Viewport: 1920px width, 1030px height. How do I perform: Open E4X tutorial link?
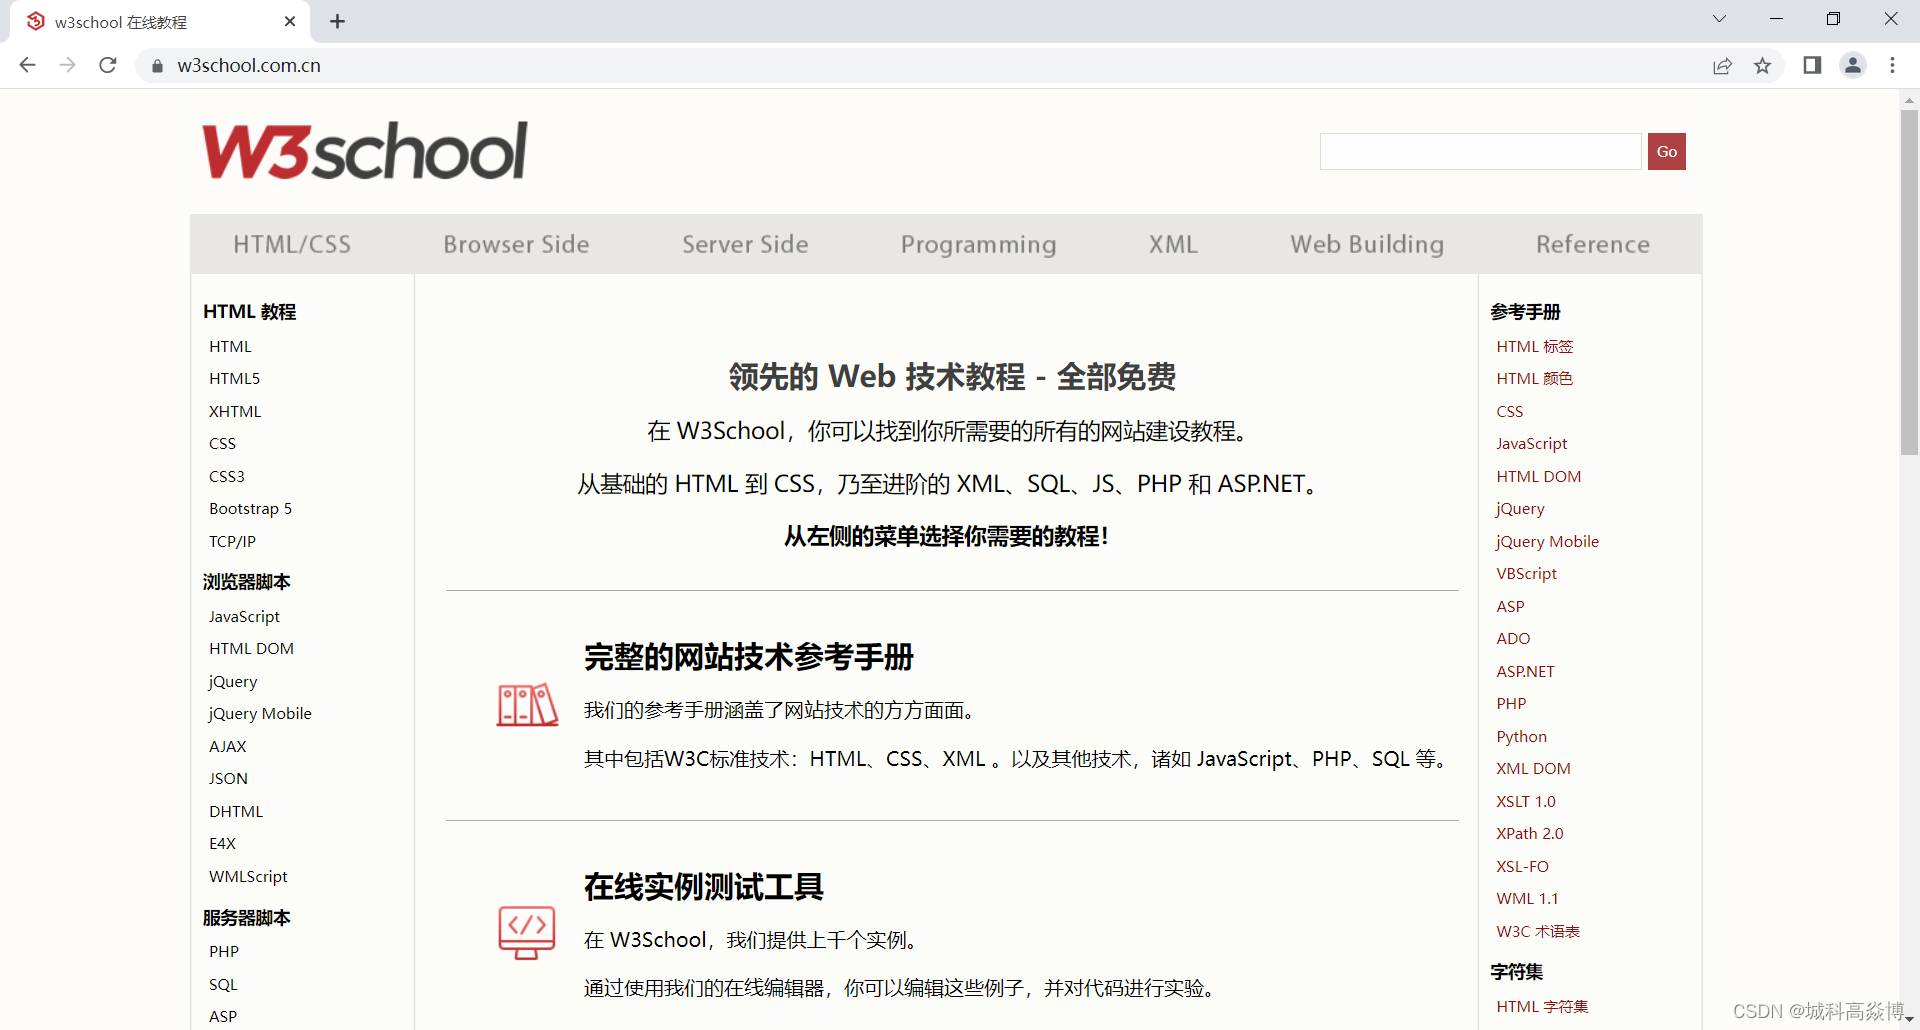click(x=222, y=843)
